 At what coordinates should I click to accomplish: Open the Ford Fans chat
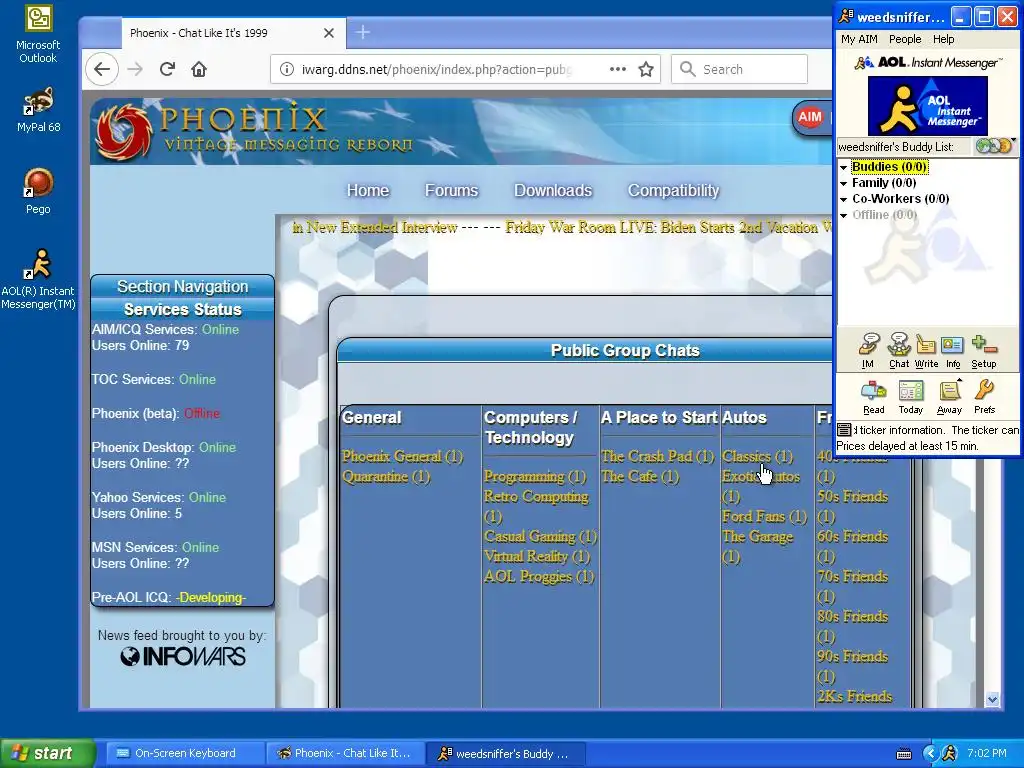point(764,517)
